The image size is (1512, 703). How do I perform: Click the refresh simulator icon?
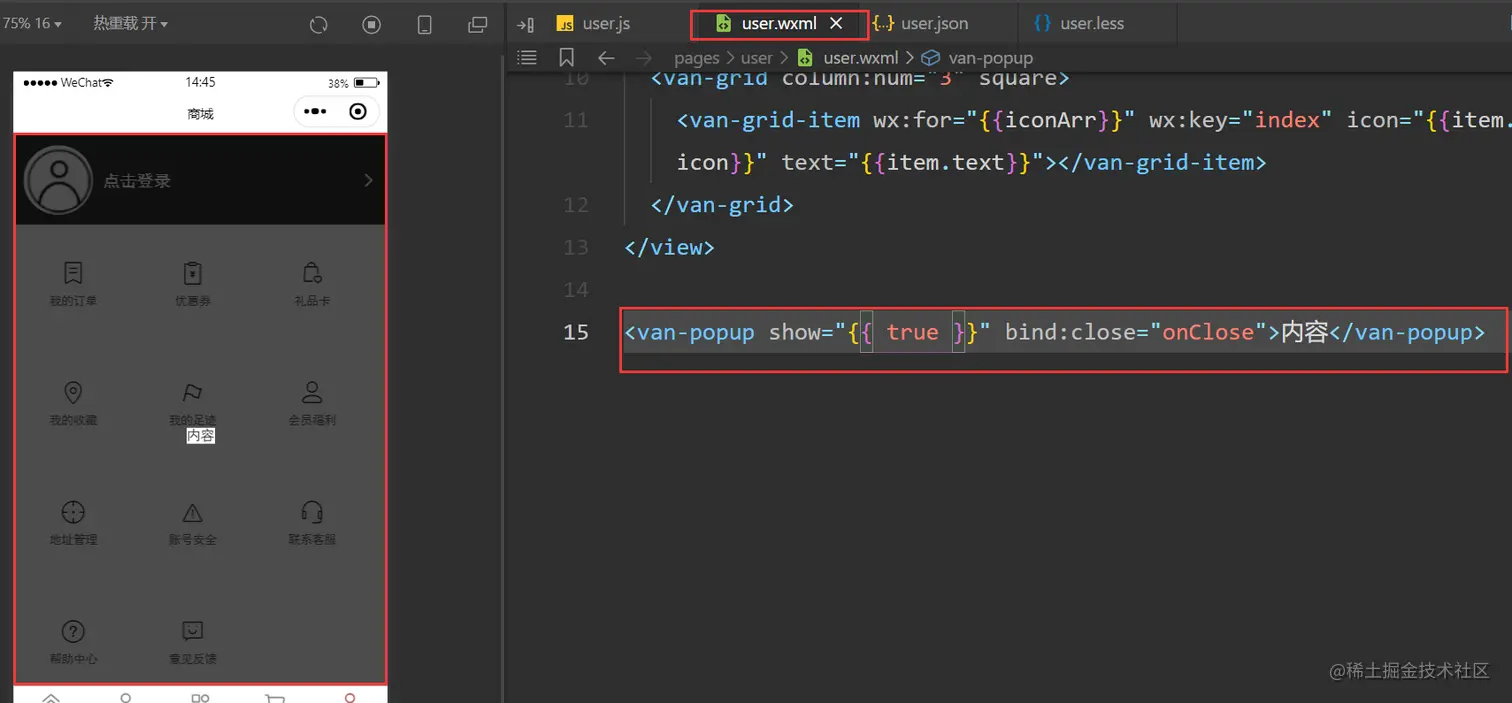(319, 25)
